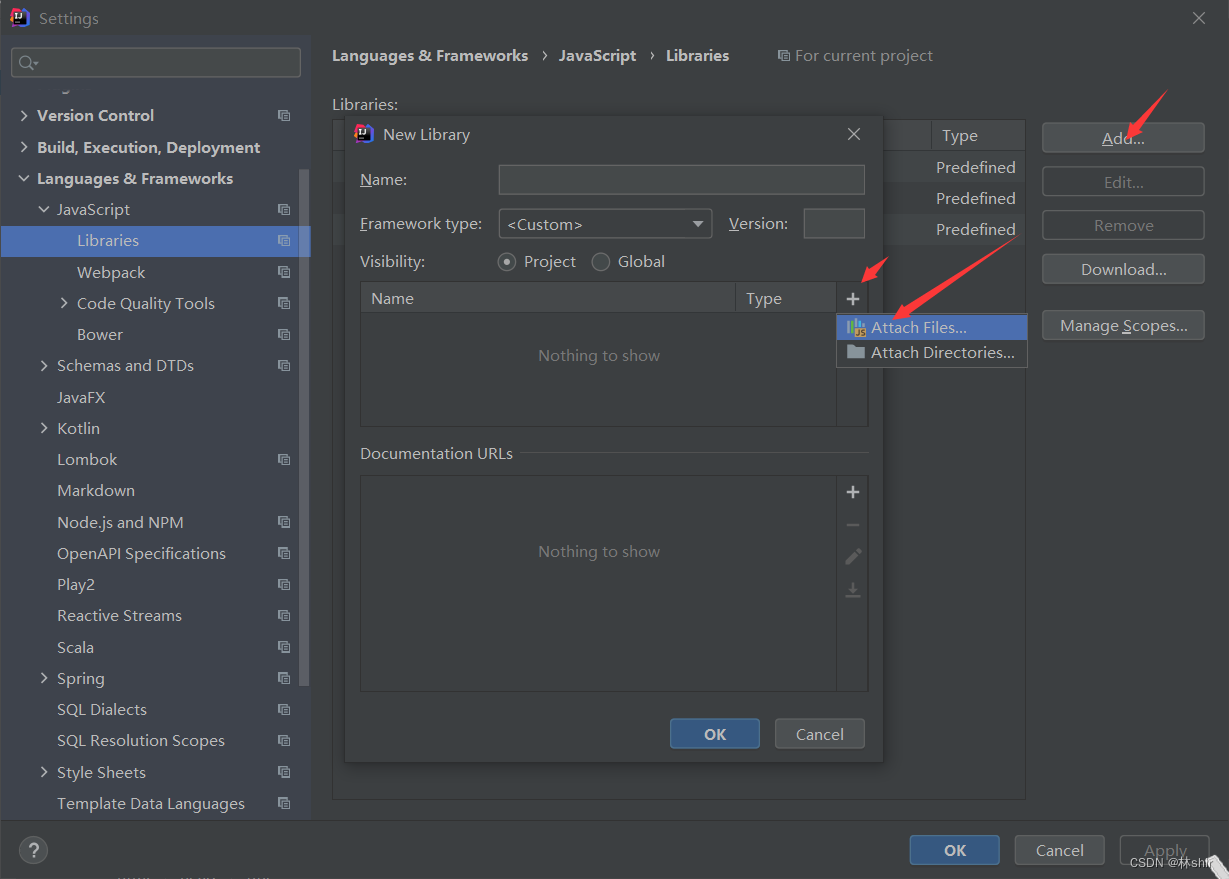Click the project-level icon beside Style Sheets

click(x=284, y=772)
